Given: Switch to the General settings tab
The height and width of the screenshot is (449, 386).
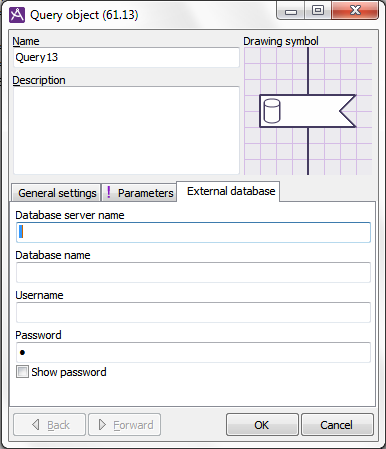Looking at the screenshot, I should point(56,193).
